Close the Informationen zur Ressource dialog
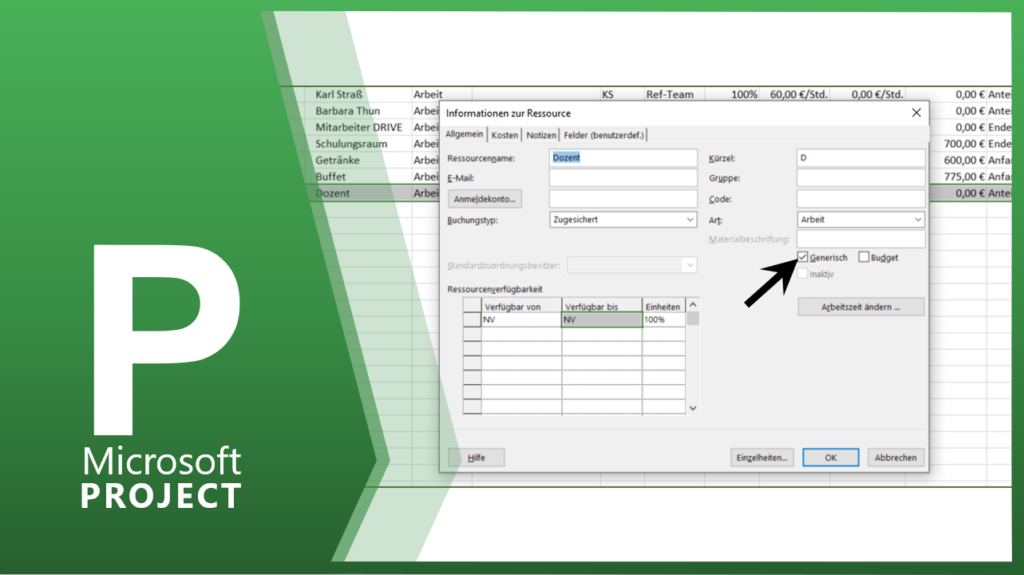The image size is (1024, 575). 916,113
